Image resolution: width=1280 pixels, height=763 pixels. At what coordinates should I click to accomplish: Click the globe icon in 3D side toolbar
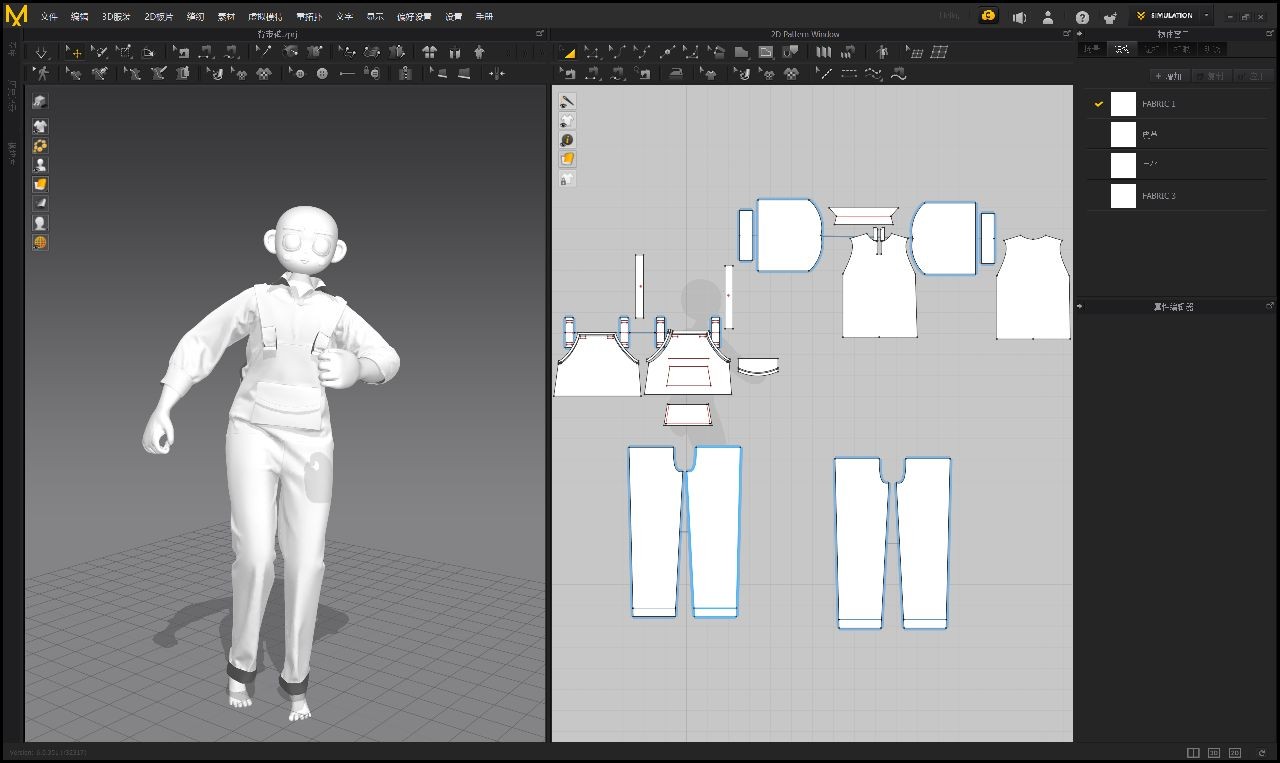(x=41, y=242)
